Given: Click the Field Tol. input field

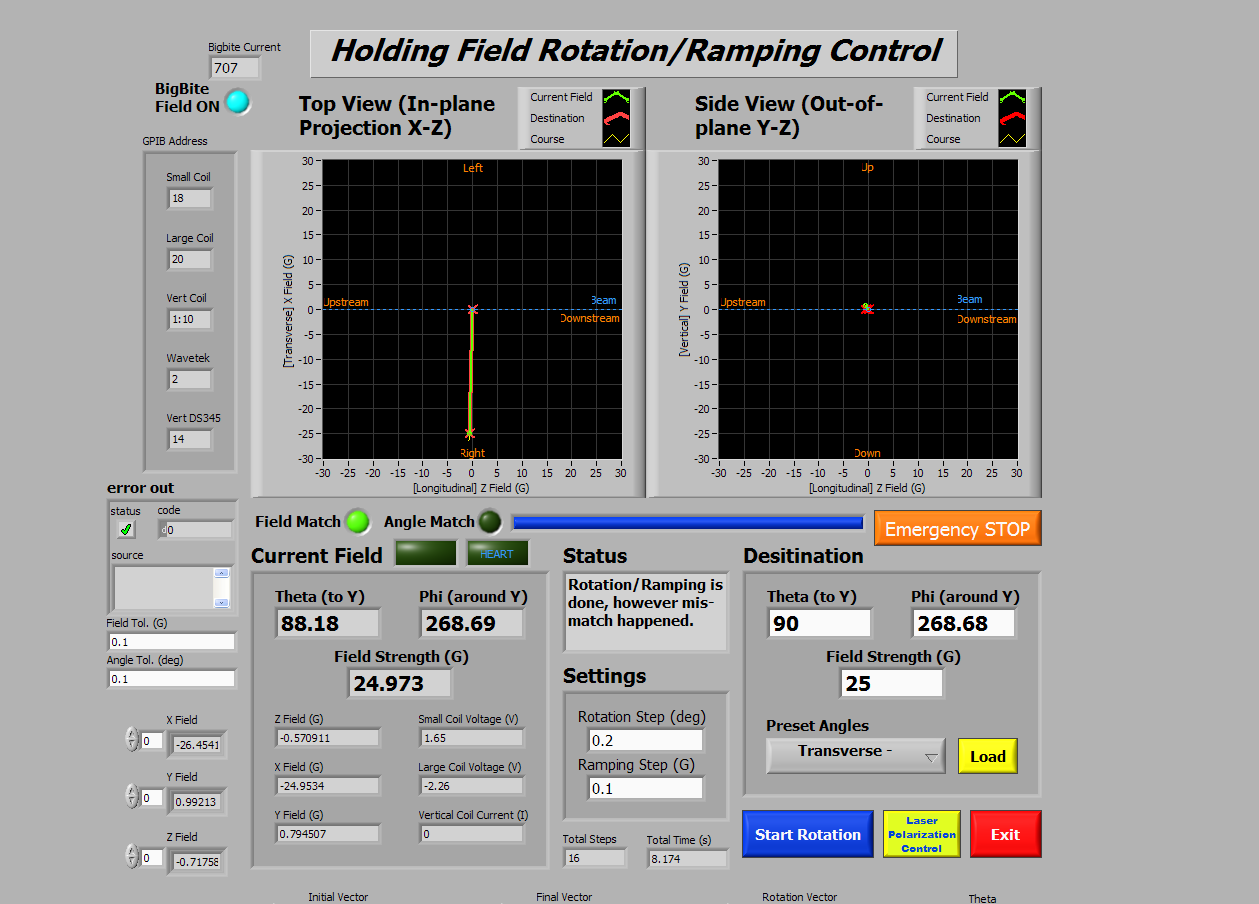Looking at the screenshot, I should 171,642.
